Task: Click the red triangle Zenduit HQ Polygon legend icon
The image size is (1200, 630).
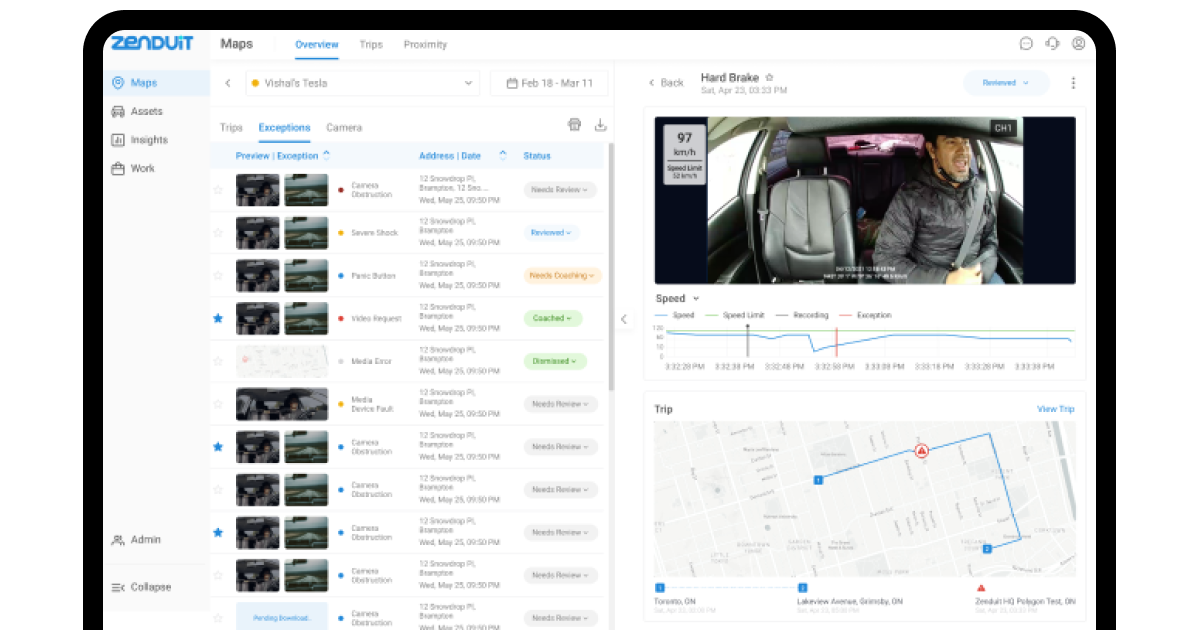Action: click(x=981, y=588)
